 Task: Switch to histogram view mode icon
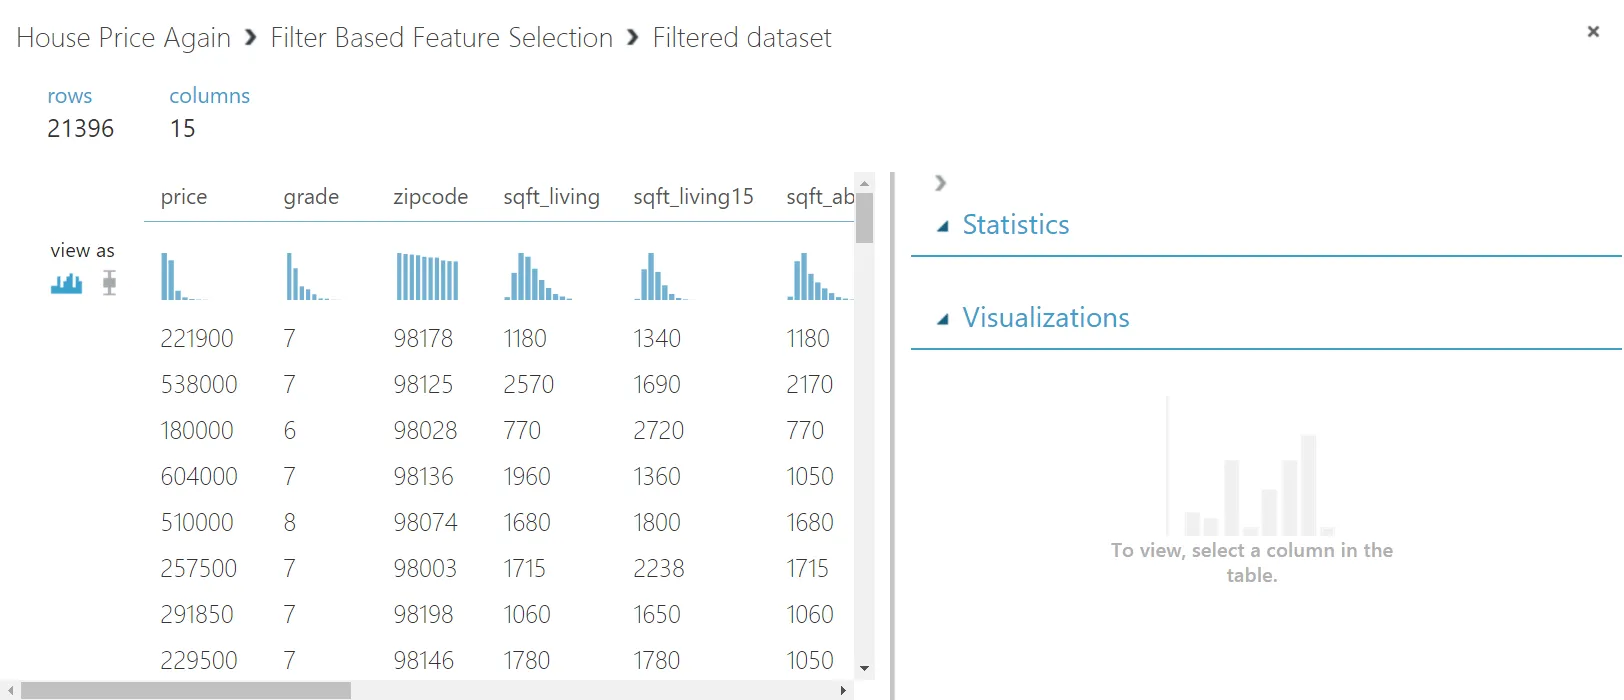(x=67, y=284)
